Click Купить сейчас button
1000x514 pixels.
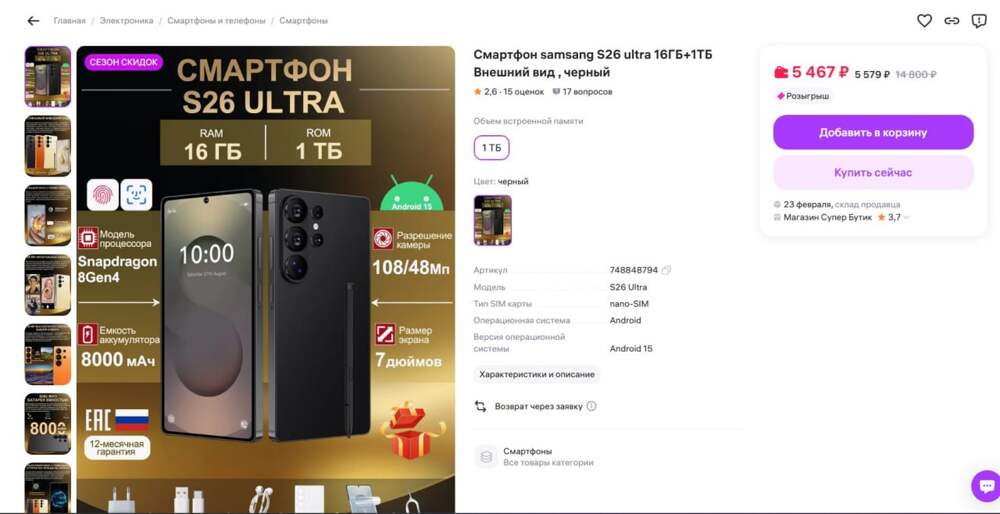(873, 173)
